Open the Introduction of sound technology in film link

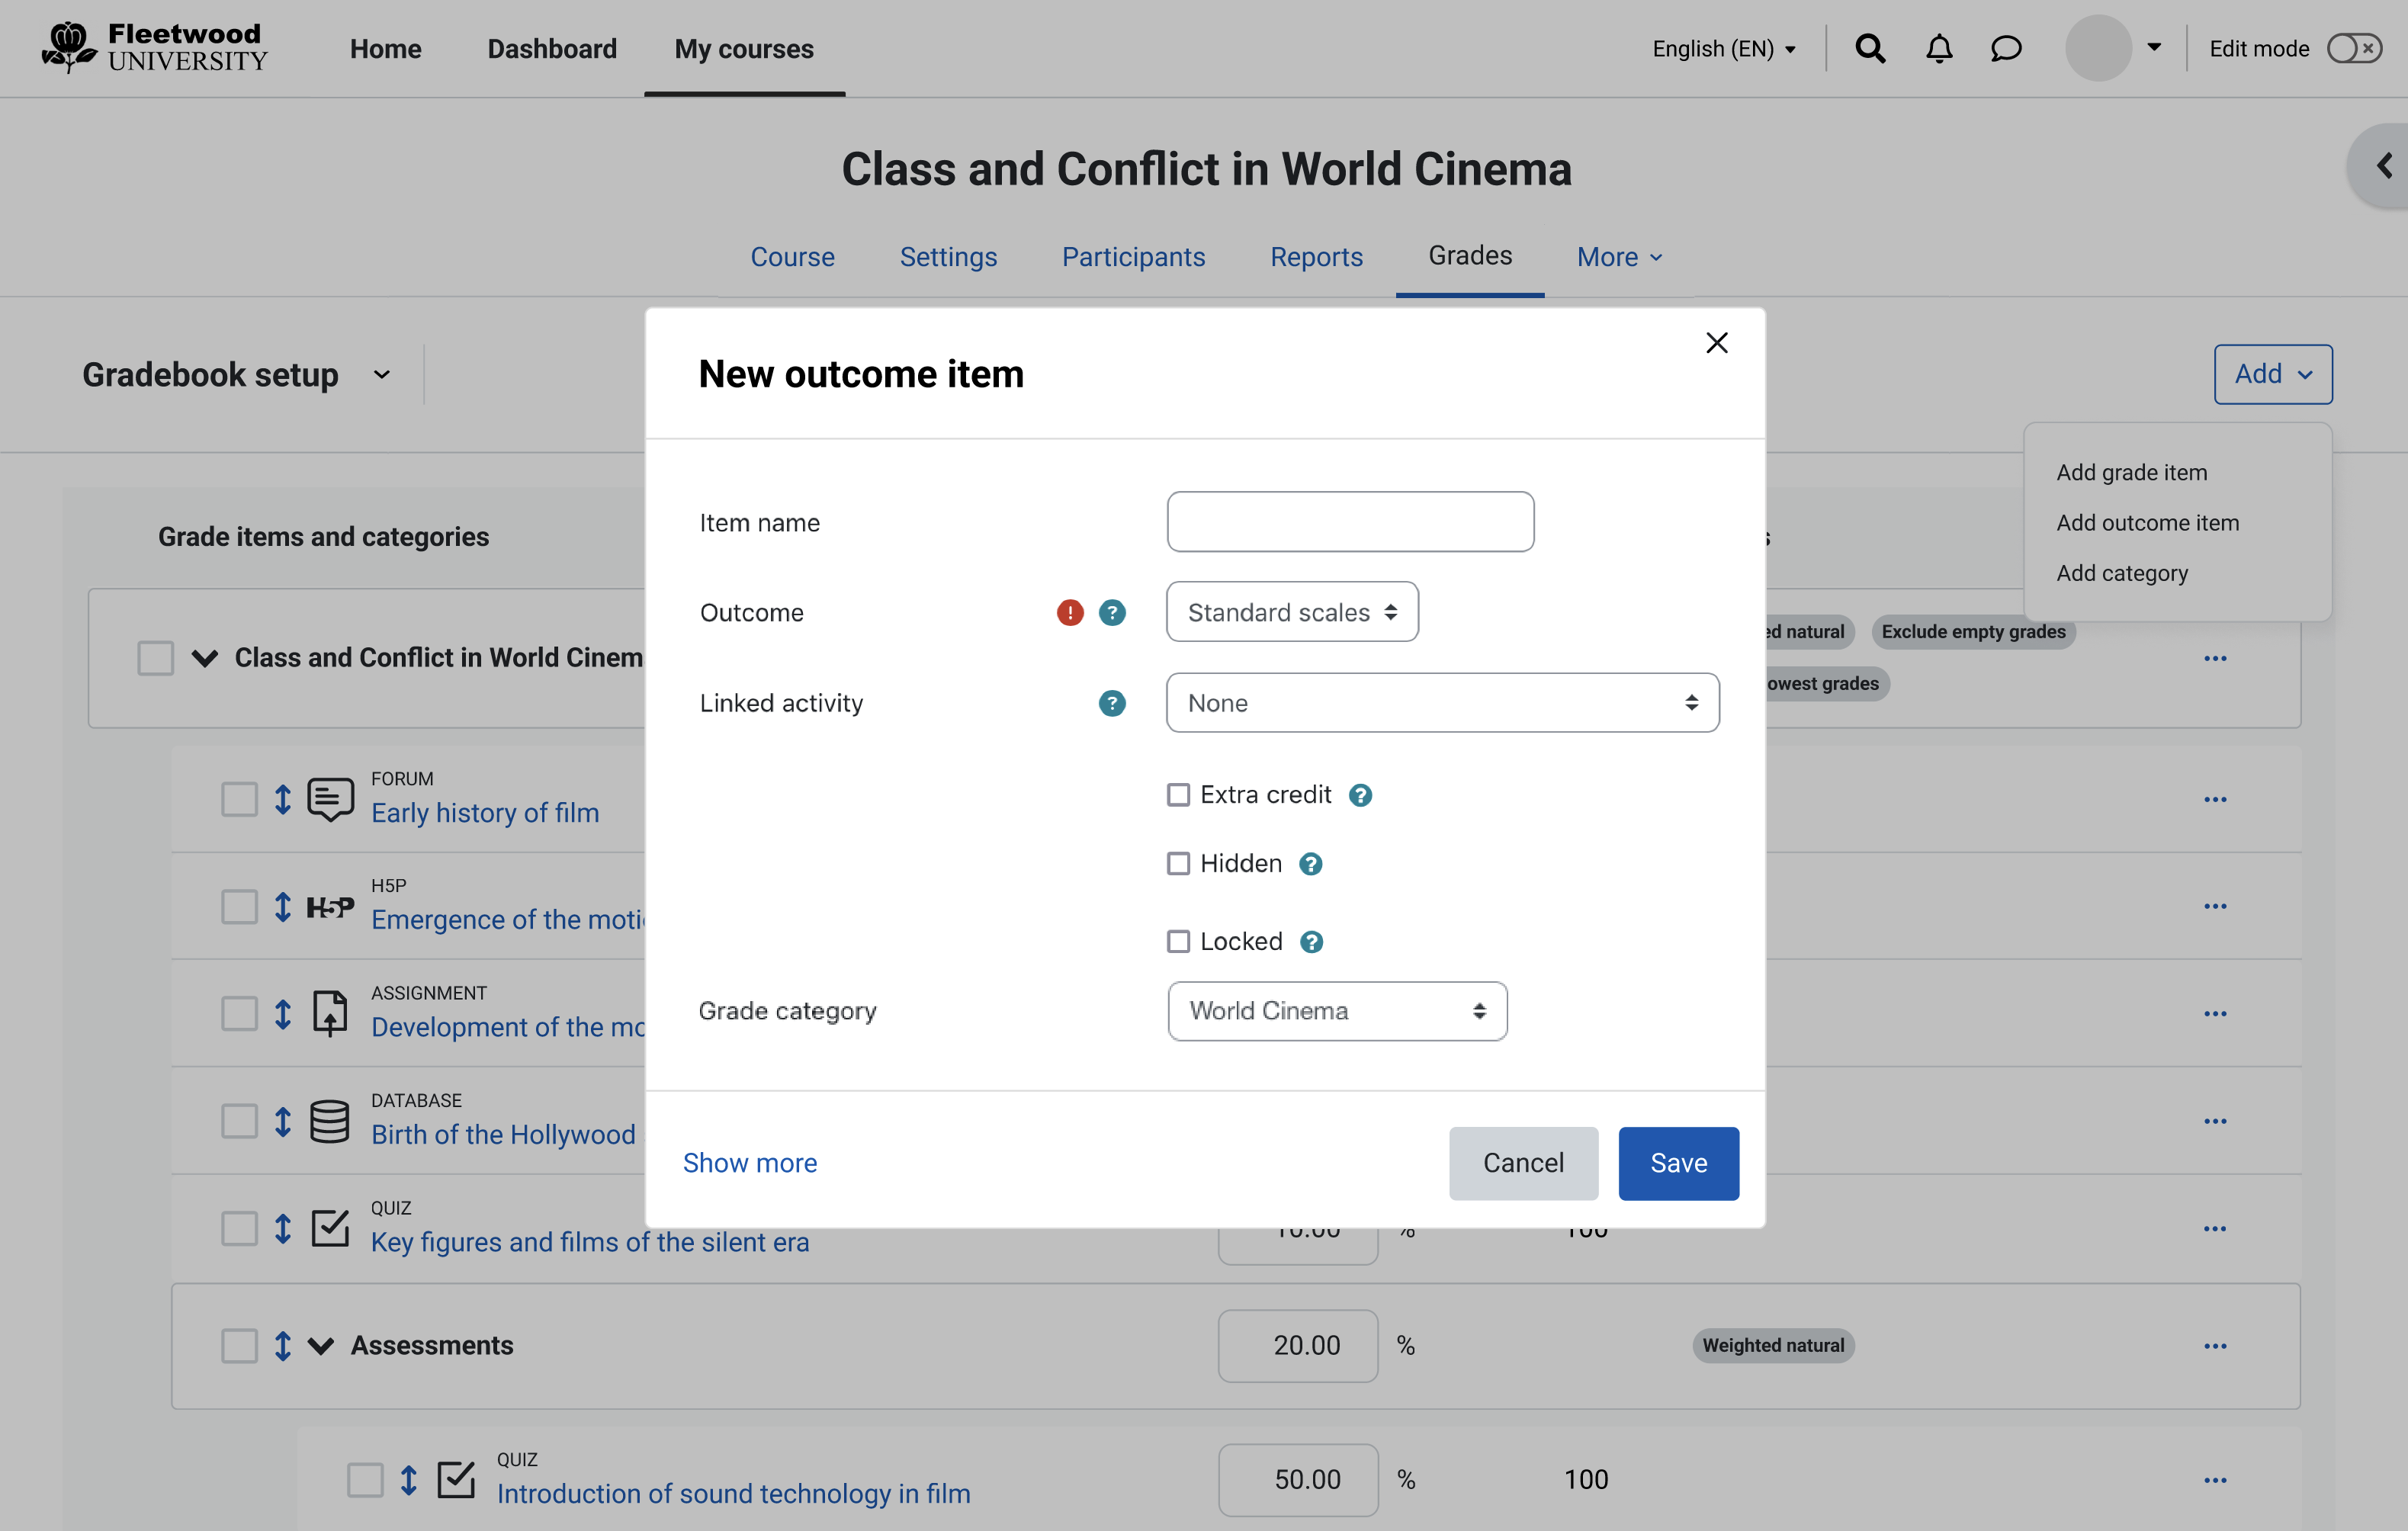pyautogui.click(x=734, y=1493)
